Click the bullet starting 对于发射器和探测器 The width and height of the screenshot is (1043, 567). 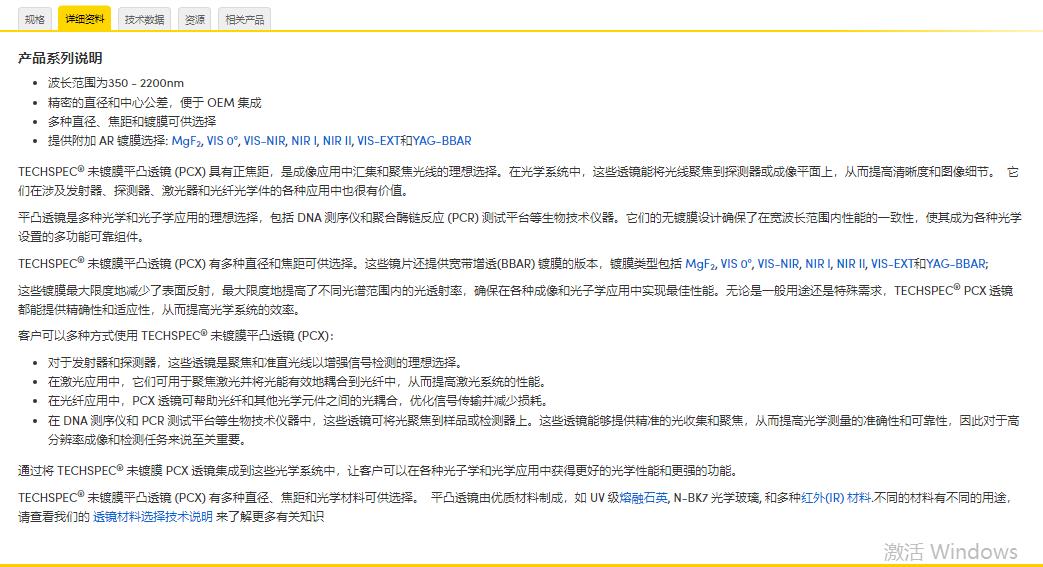point(255,363)
